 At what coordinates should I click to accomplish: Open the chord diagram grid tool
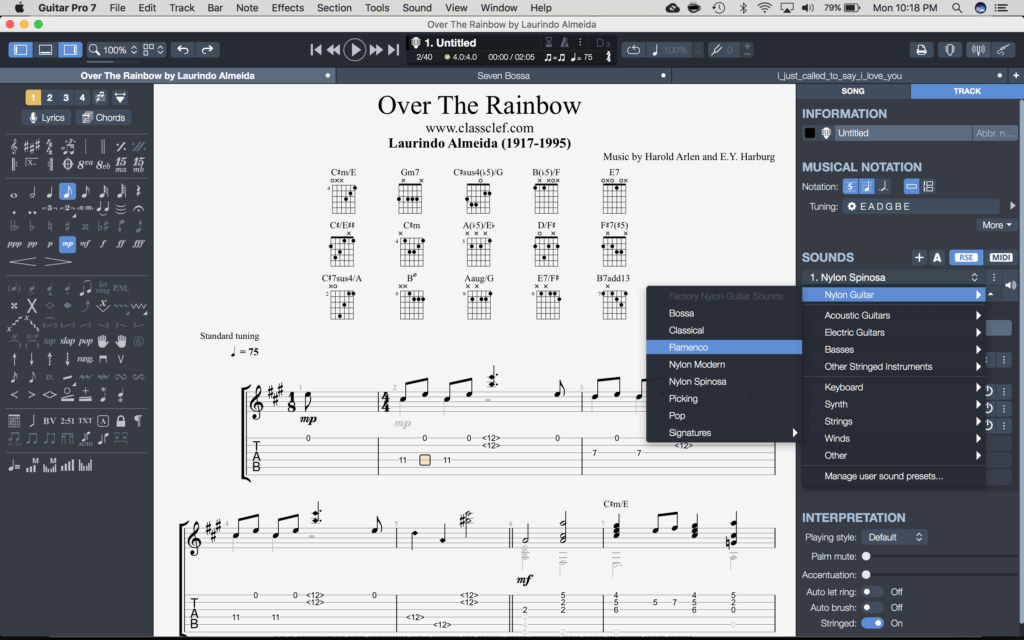(14, 421)
